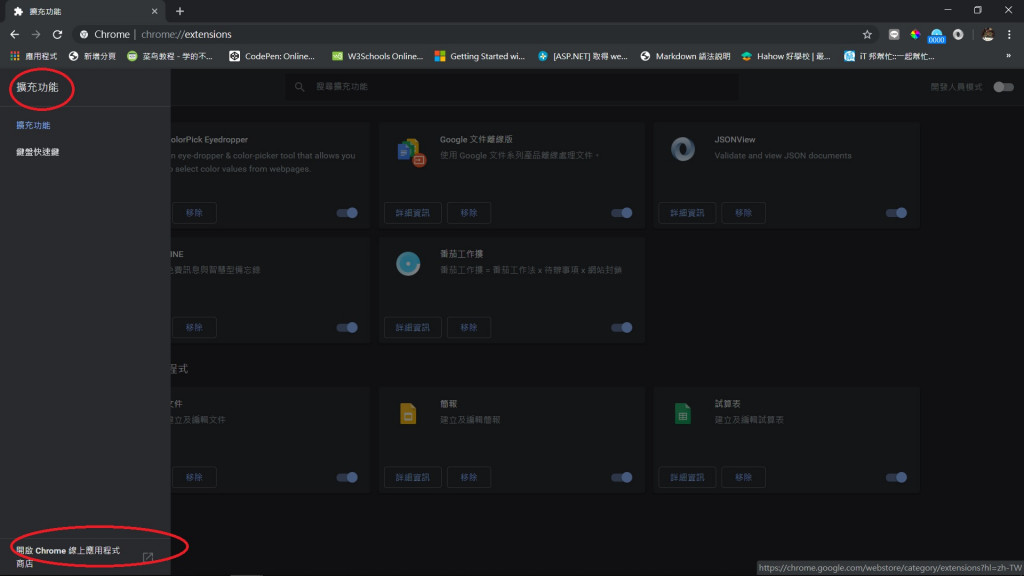Open the LINE extension icon in toolbar
The image size is (1024, 576).
894,35
